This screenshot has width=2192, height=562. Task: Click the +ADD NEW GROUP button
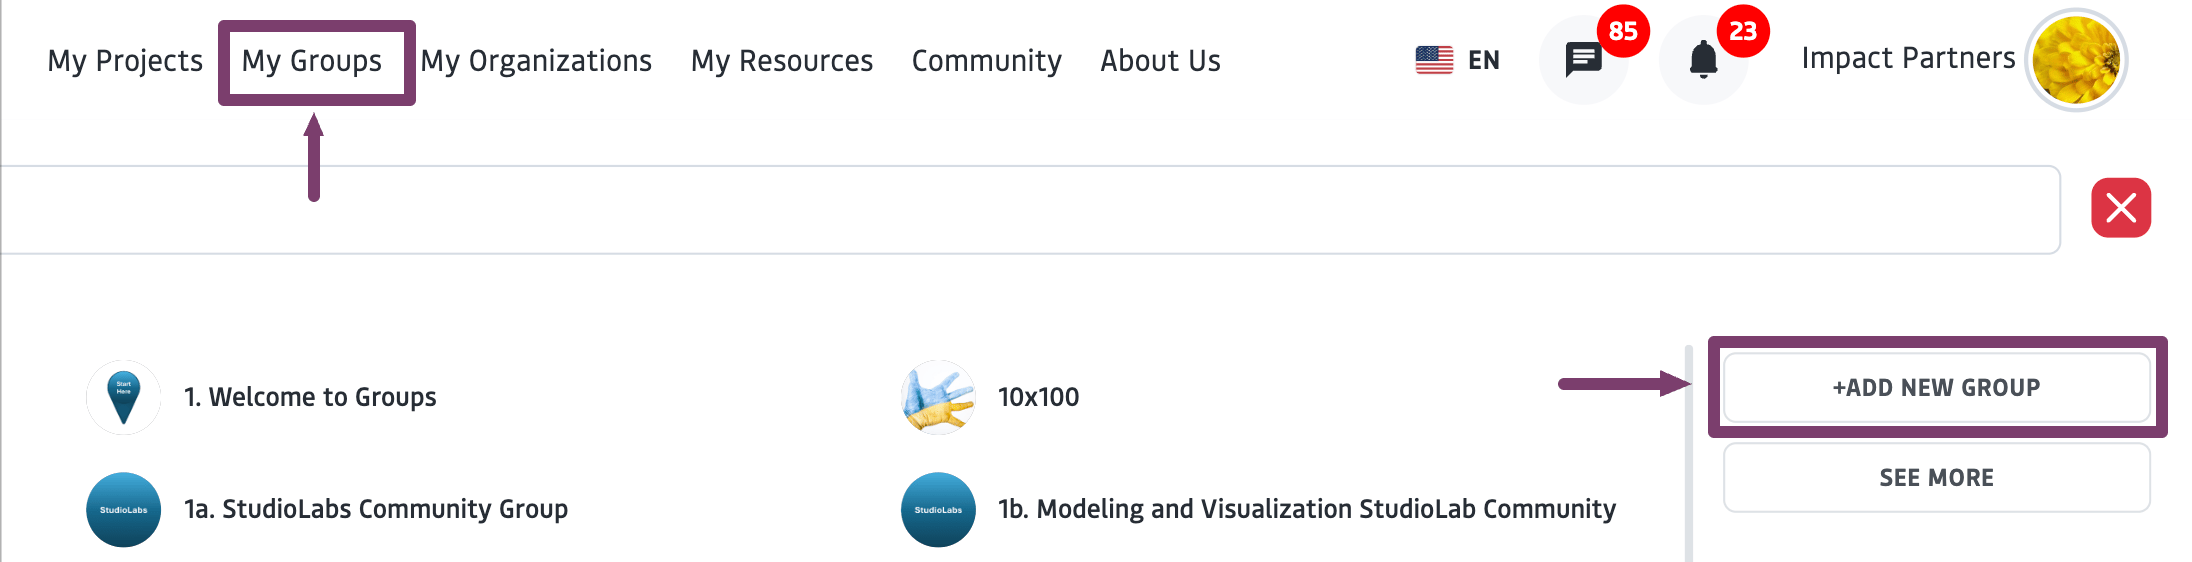click(1936, 387)
